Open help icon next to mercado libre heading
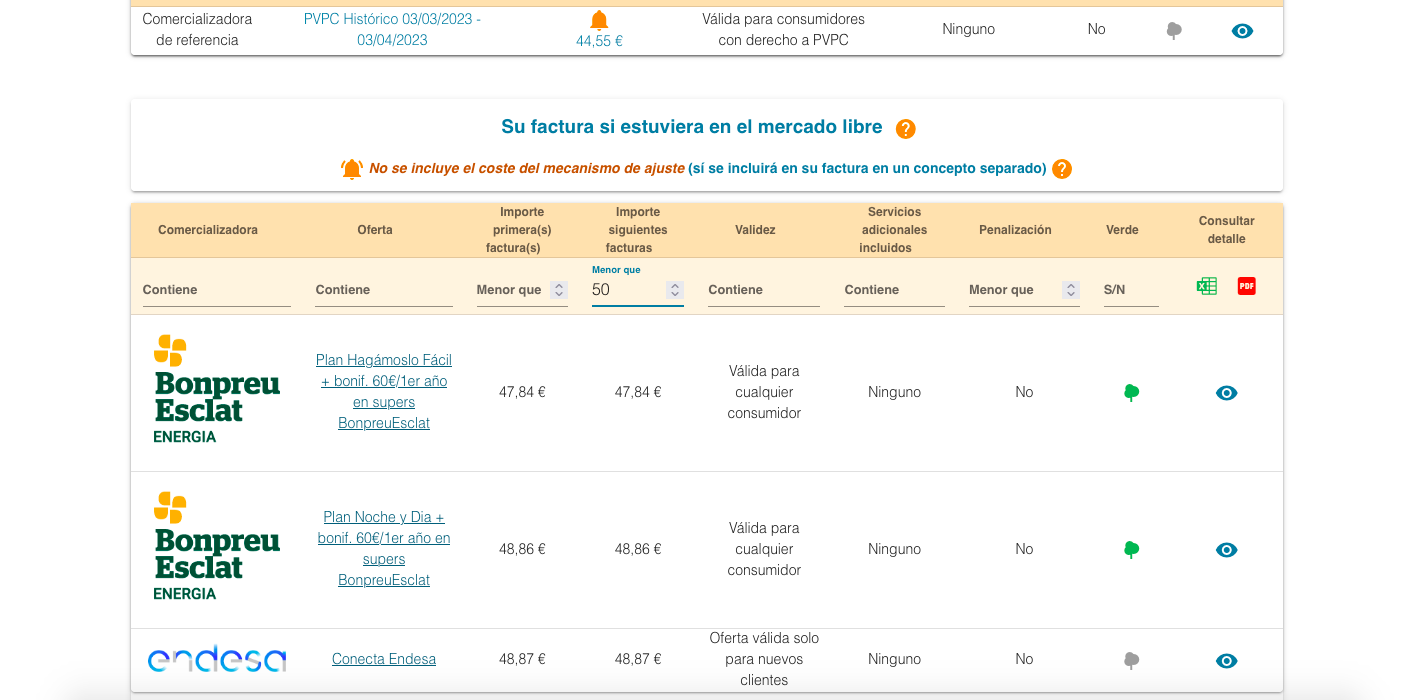The image size is (1415, 700). 905,129
